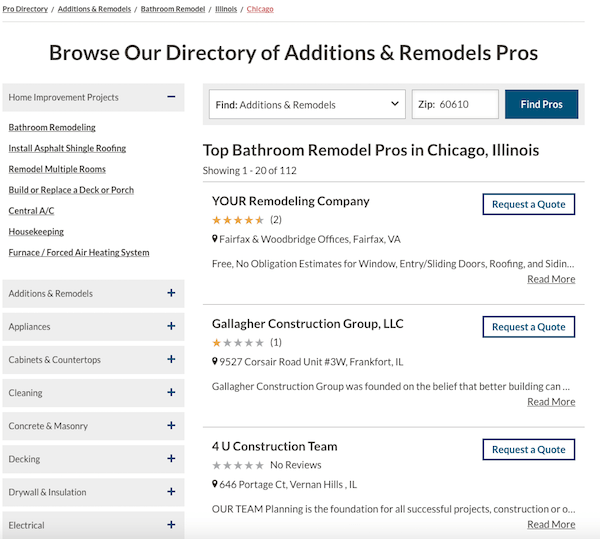Read More about 4 U Construction Team
The width and height of the screenshot is (600, 539).
pos(551,524)
